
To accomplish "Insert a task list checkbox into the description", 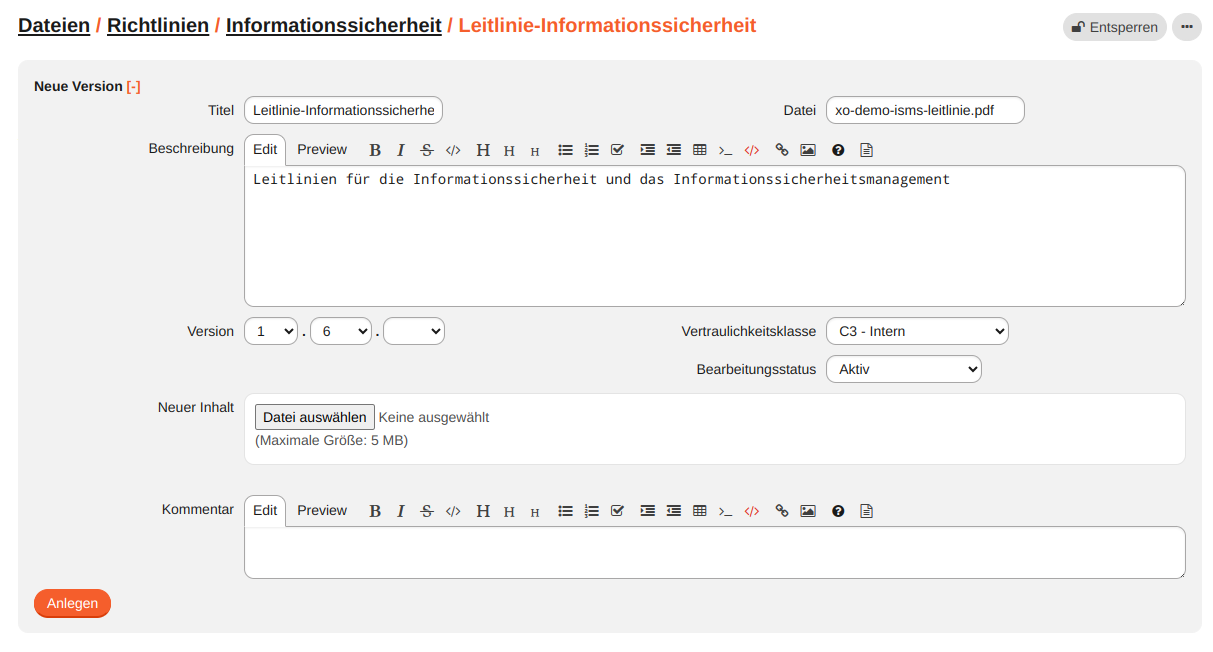I will point(617,150).
